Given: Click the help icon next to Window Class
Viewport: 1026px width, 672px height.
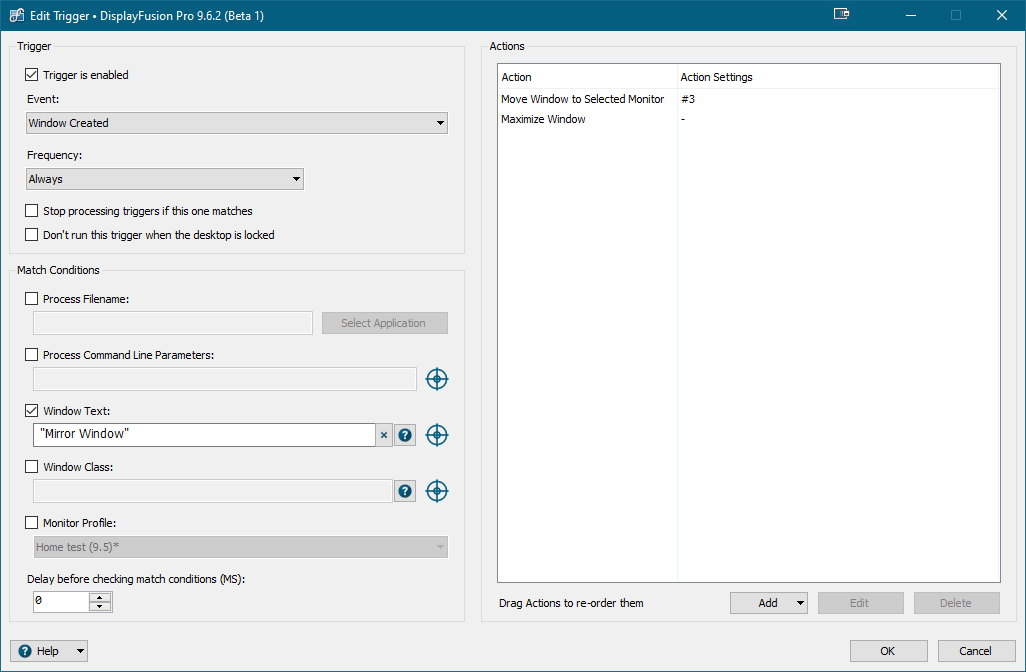Looking at the screenshot, I should click(405, 491).
